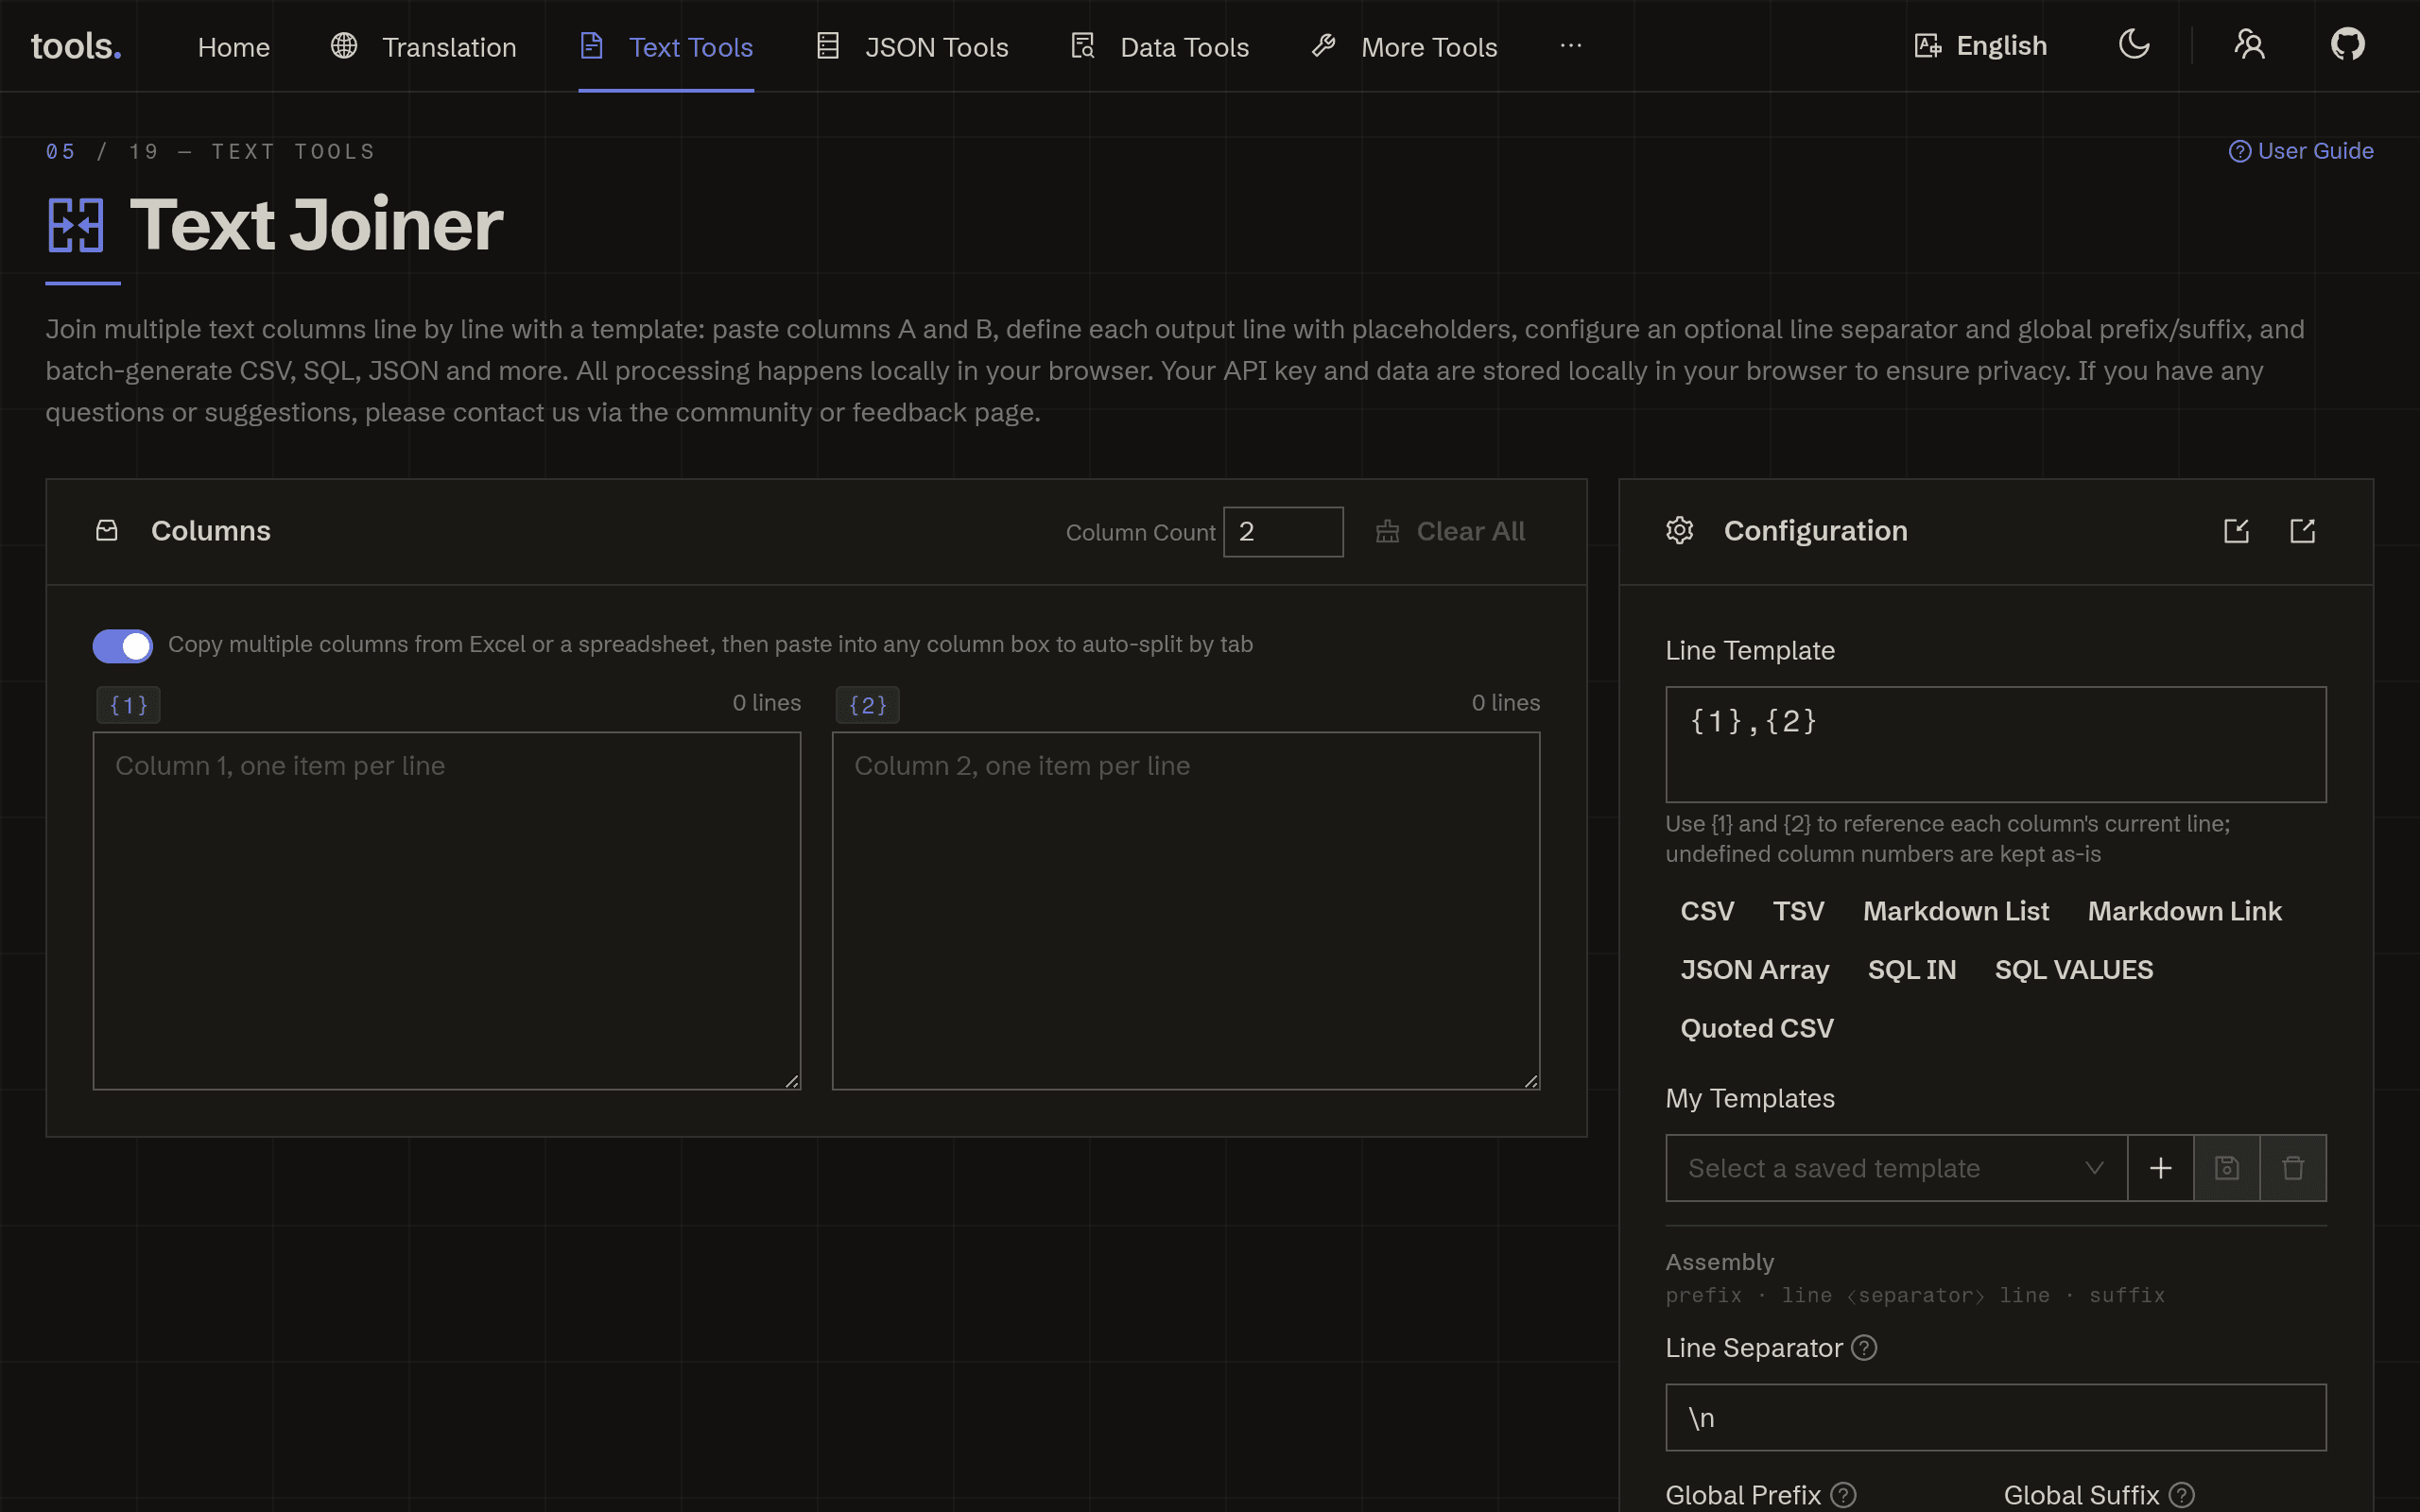
Task: Click the delete template trash icon
Action: point(2293,1168)
